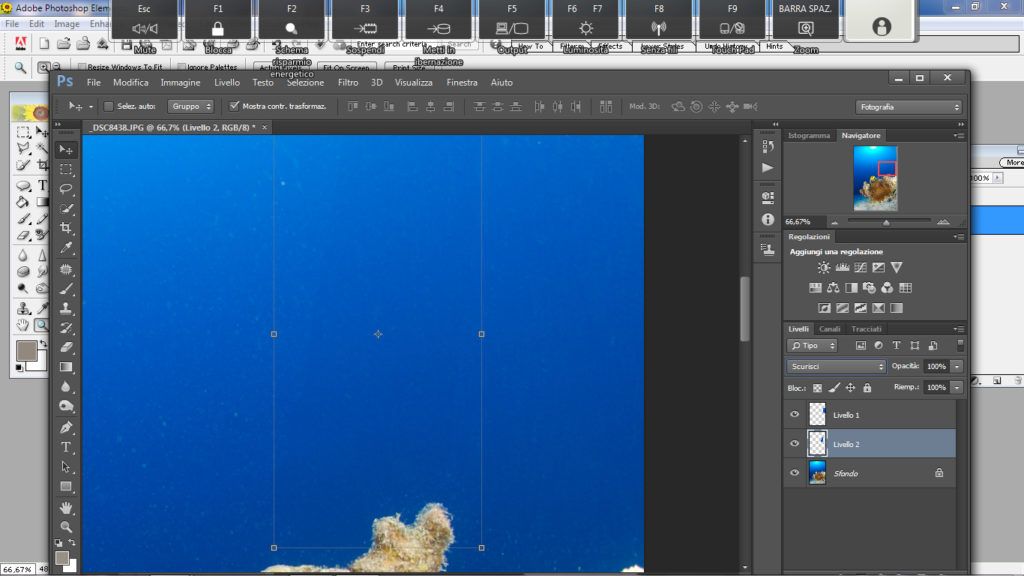Viewport: 1024px width, 576px height.
Task: Switch to the Istogramma panel tab
Action: tap(808, 135)
